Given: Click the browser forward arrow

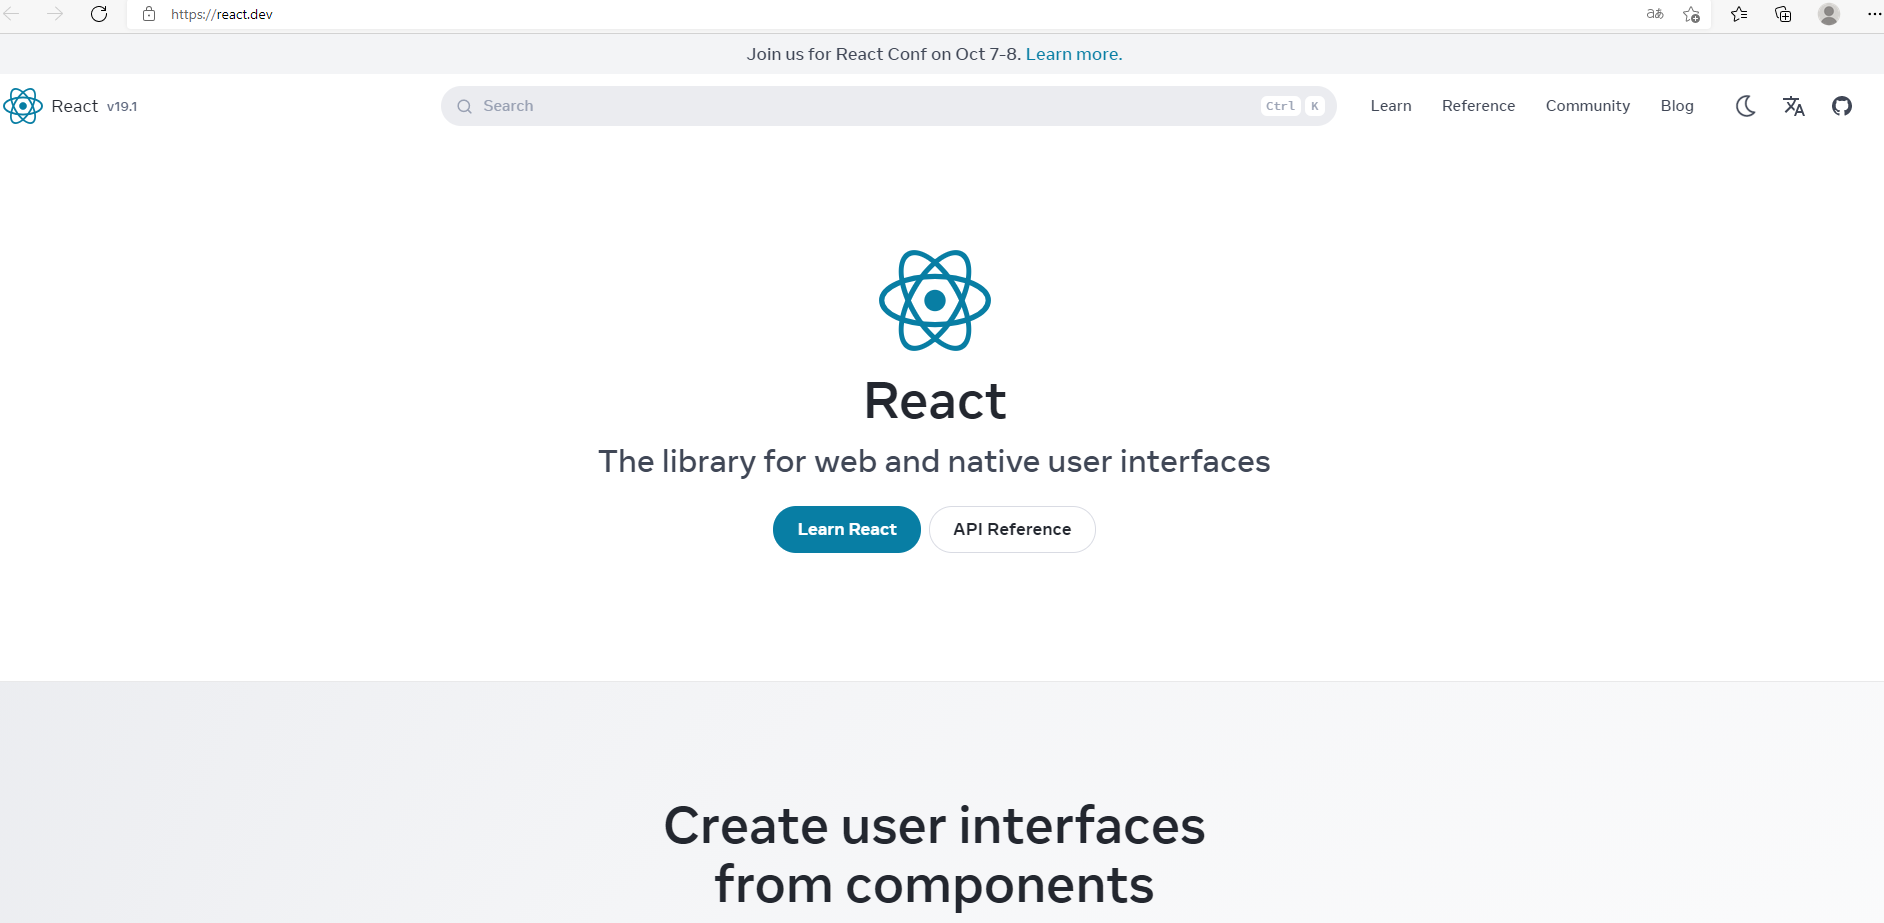Looking at the screenshot, I should (x=55, y=14).
